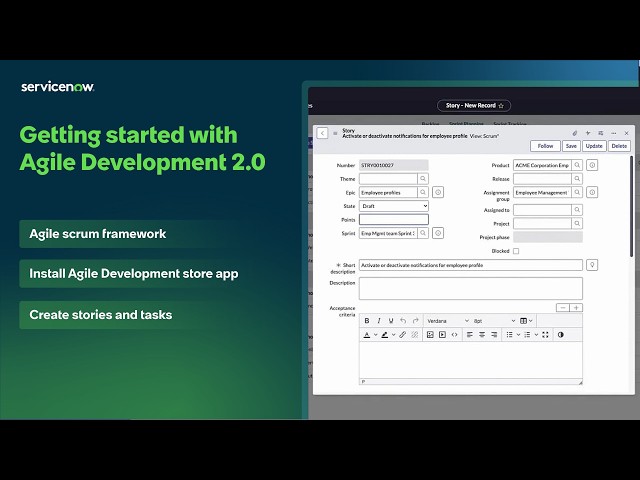This screenshot has height=480, width=640.
Task: Open the Assignment group lookup magnifier
Action: (577, 192)
